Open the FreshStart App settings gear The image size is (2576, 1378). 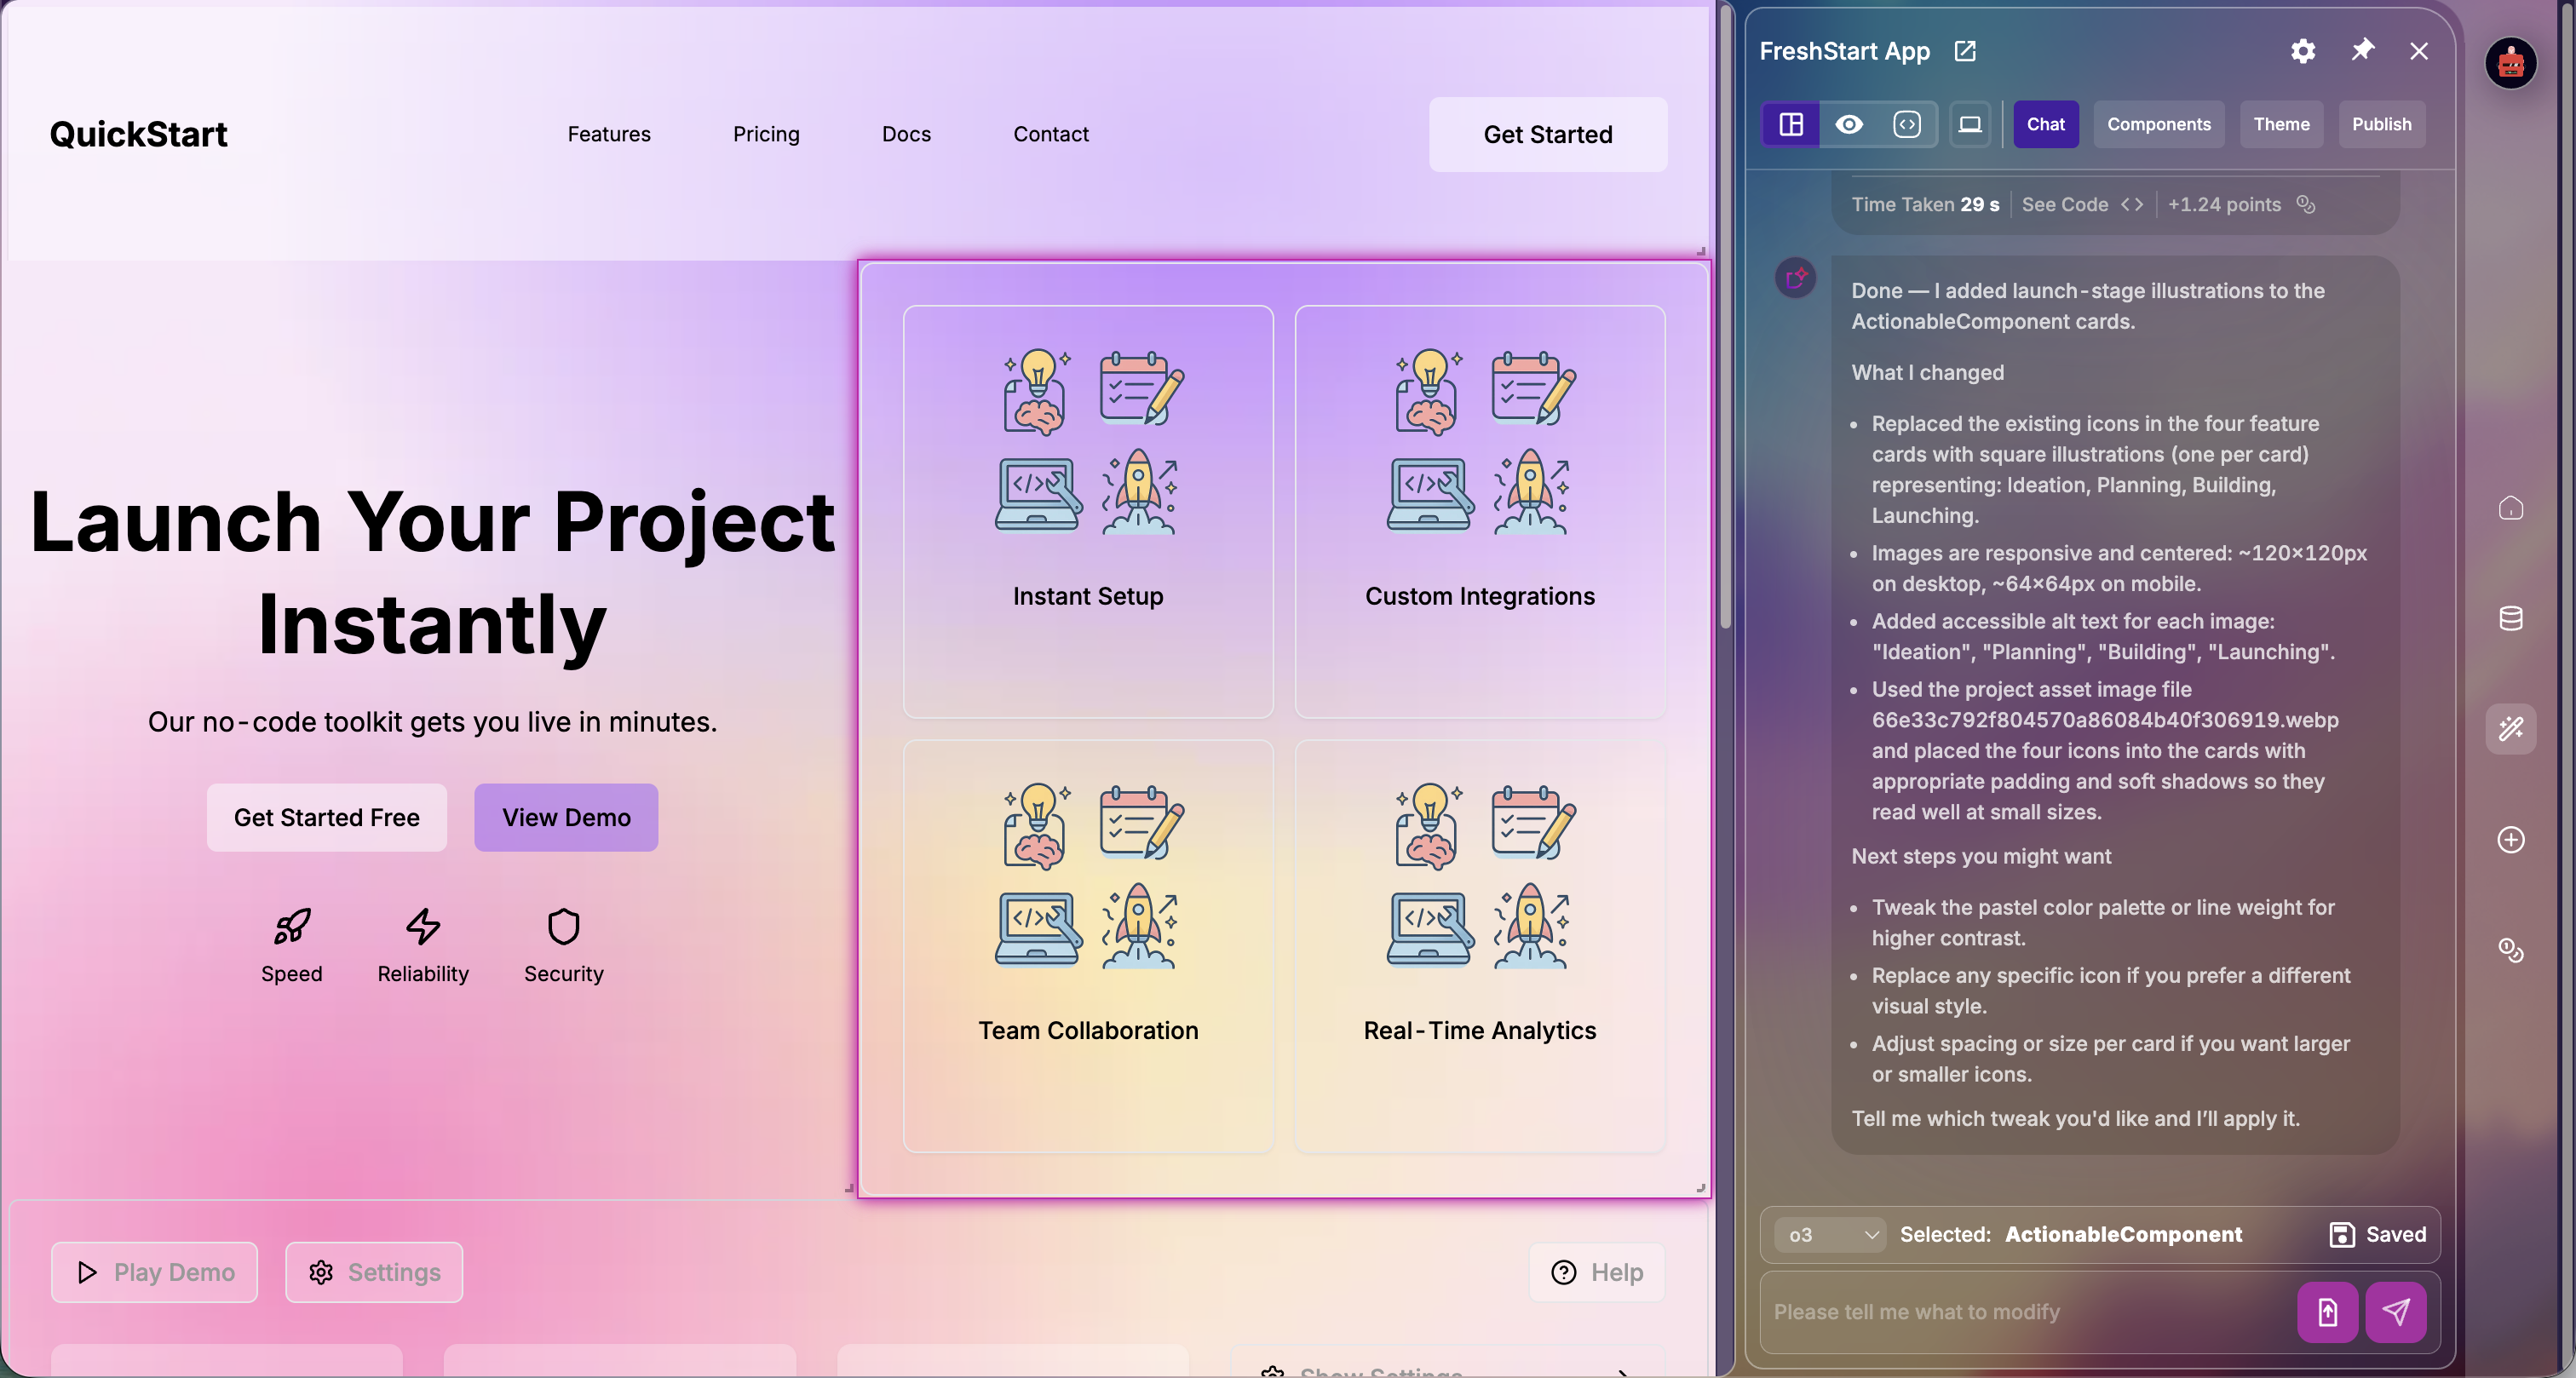[x=2302, y=51]
